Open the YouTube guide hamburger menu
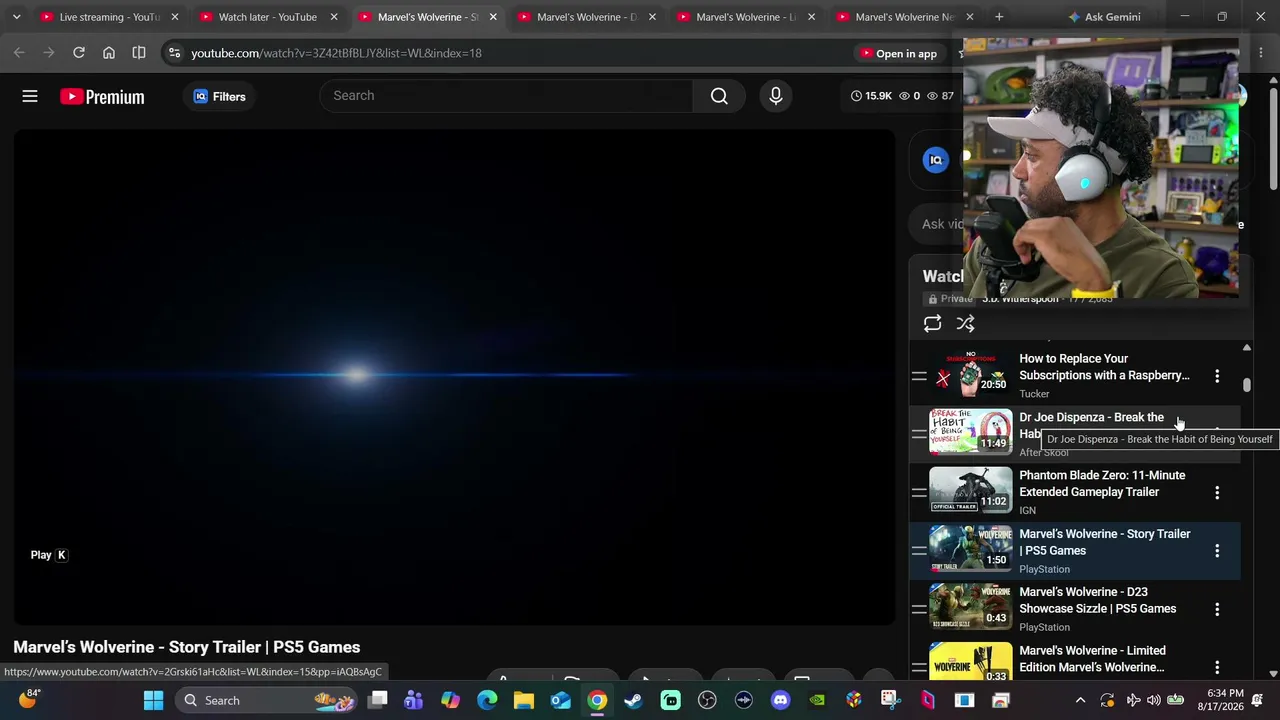This screenshot has width=1280, height=720. tap(30, 96)
